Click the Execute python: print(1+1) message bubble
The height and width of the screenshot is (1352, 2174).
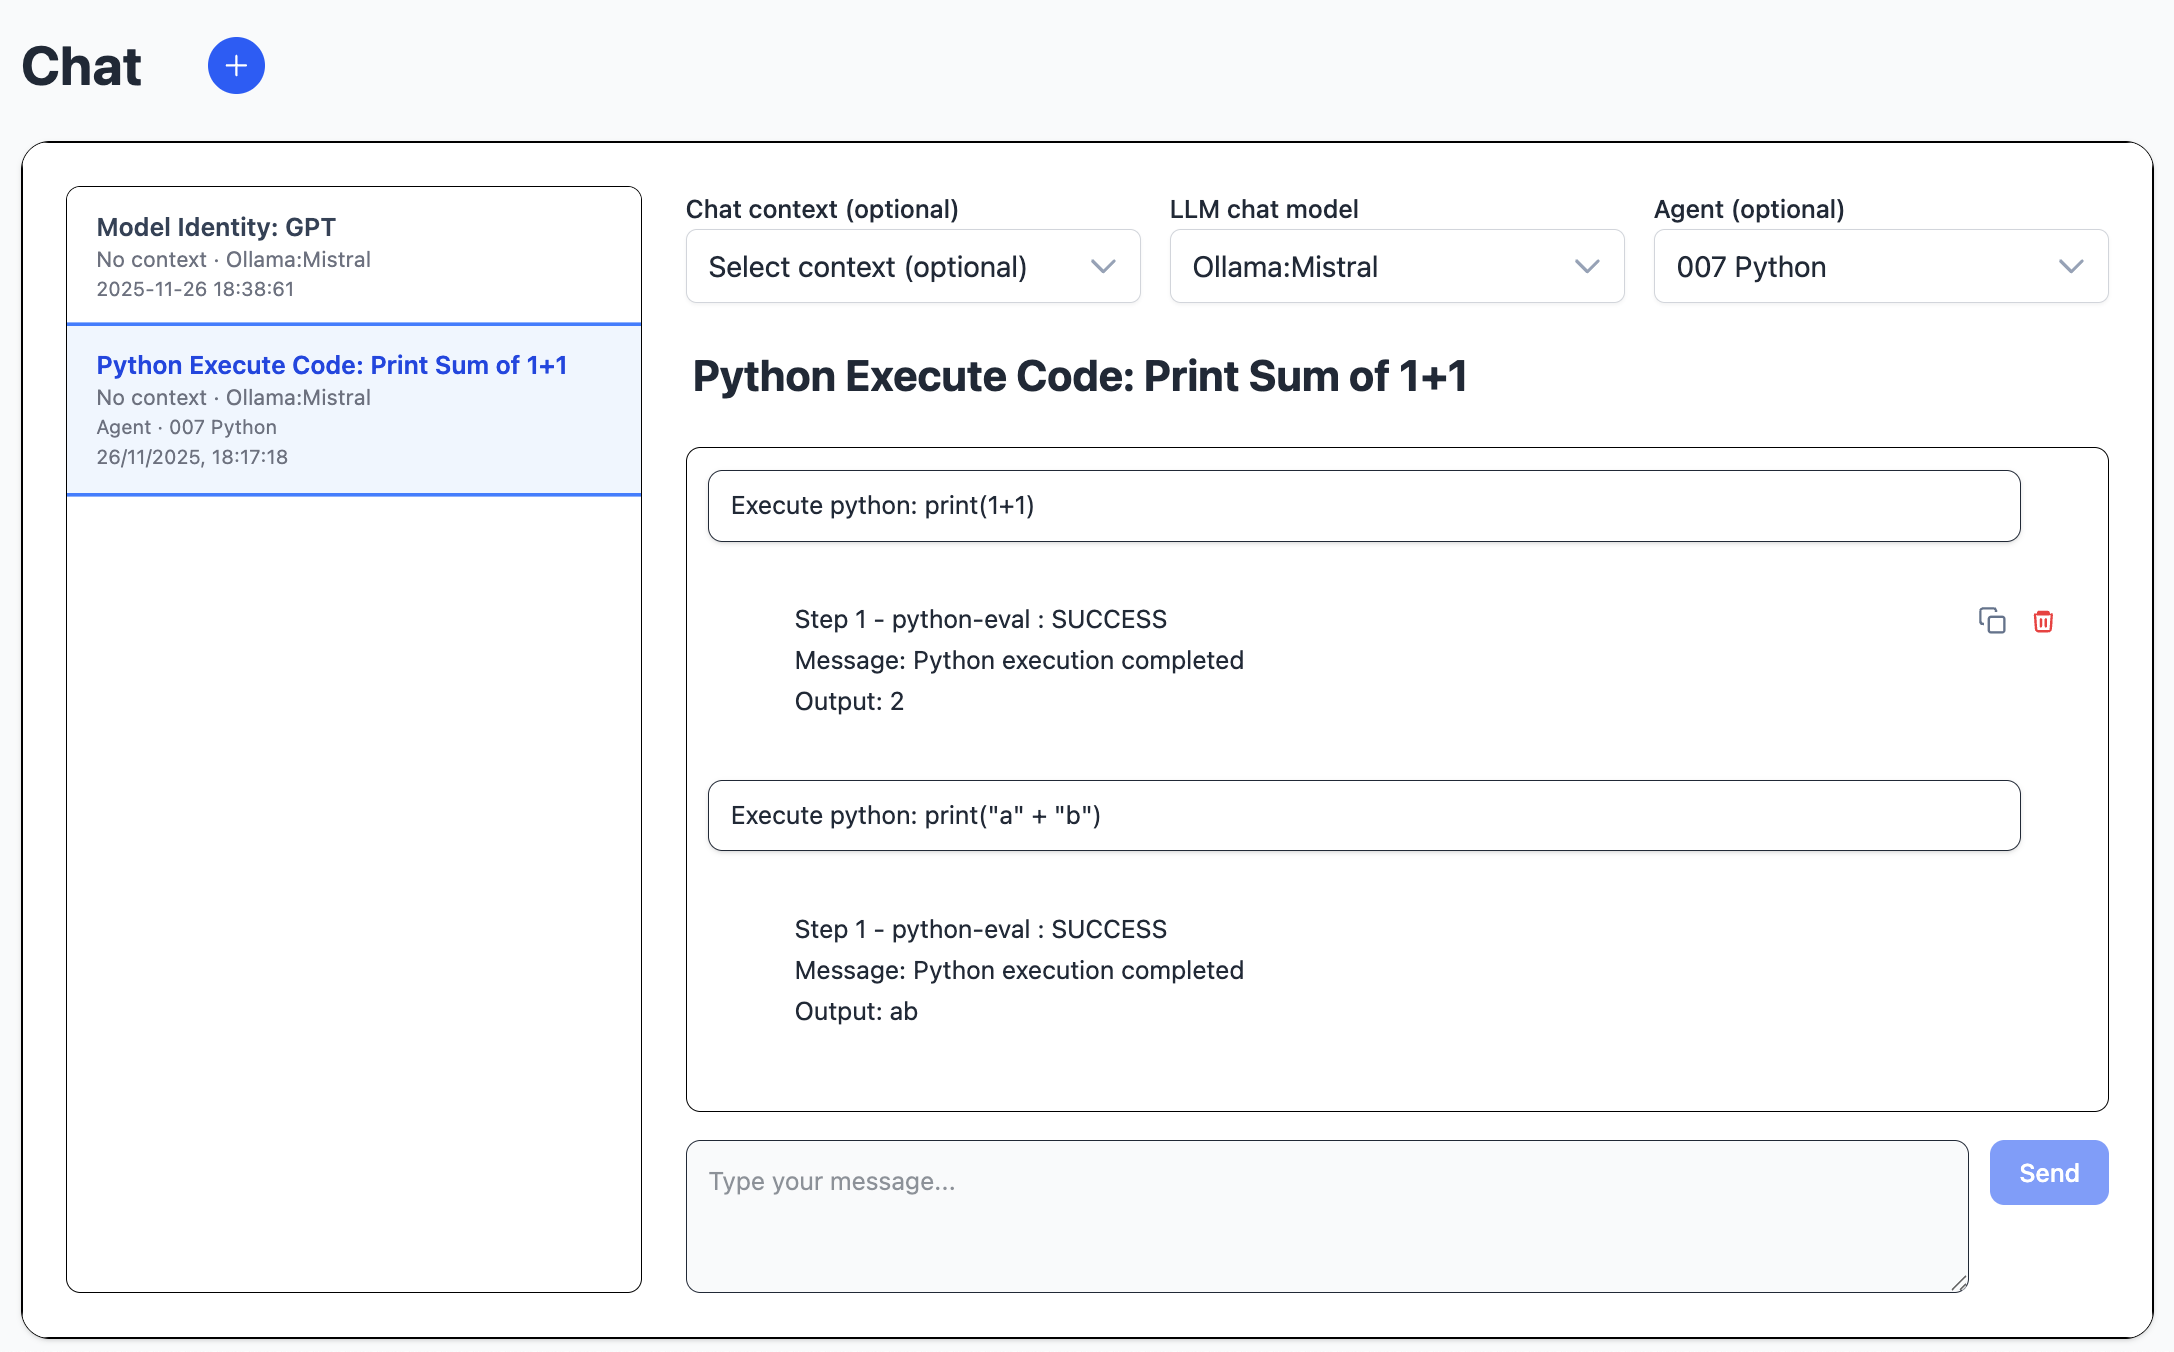(x=1363, y=506)
